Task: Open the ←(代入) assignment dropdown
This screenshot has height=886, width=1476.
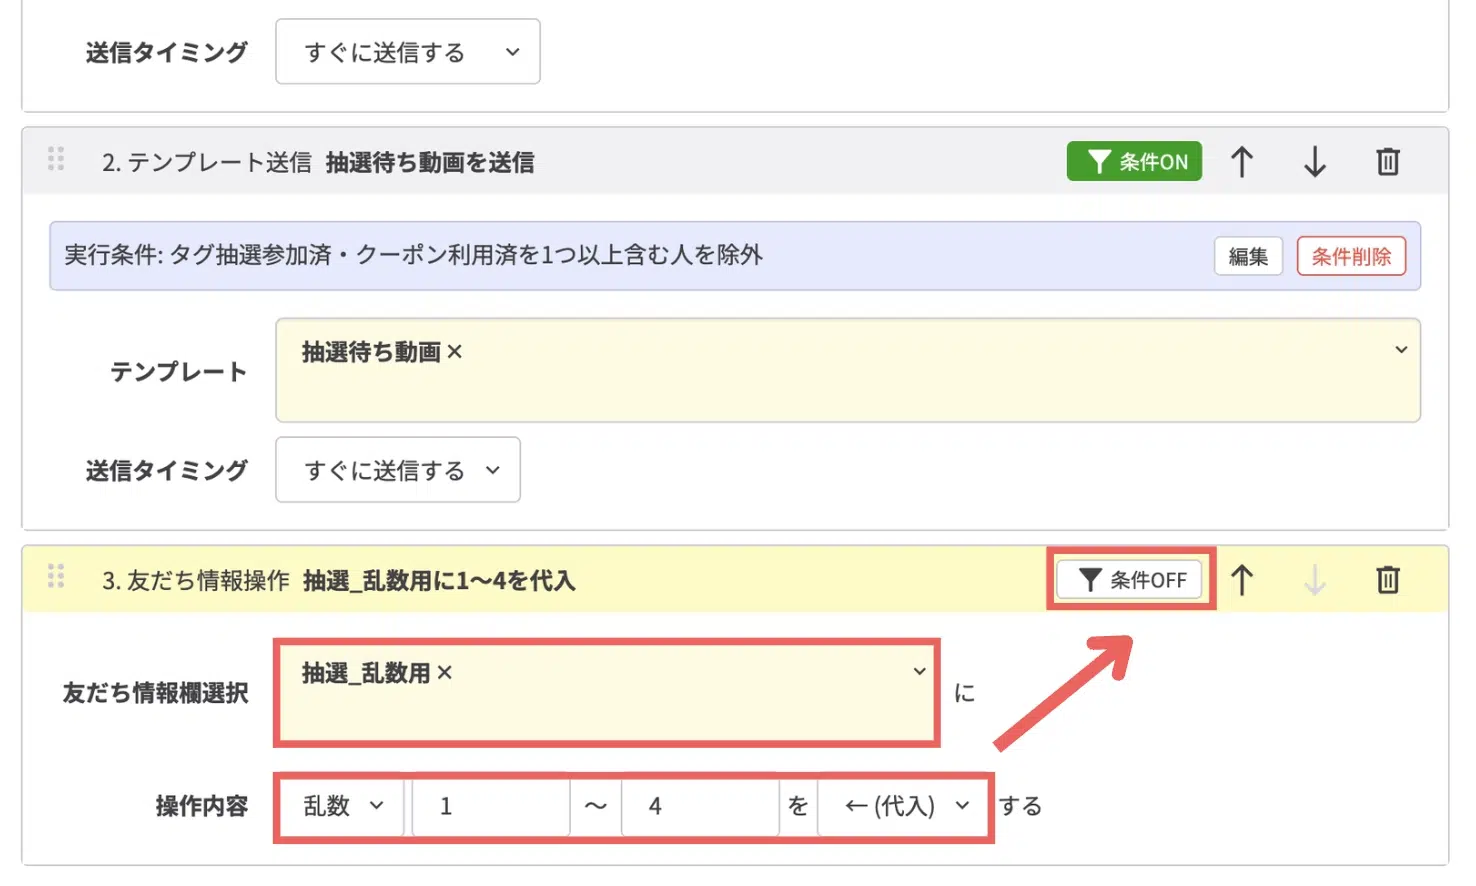Action: pos(904,806)
